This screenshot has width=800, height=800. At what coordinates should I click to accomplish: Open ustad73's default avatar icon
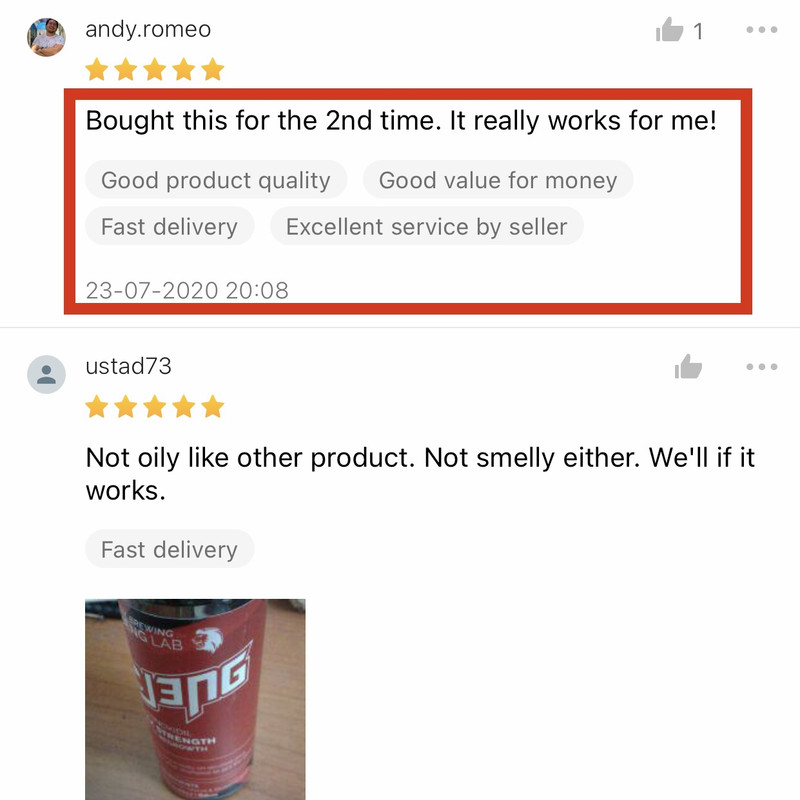(x=46, y=374)
